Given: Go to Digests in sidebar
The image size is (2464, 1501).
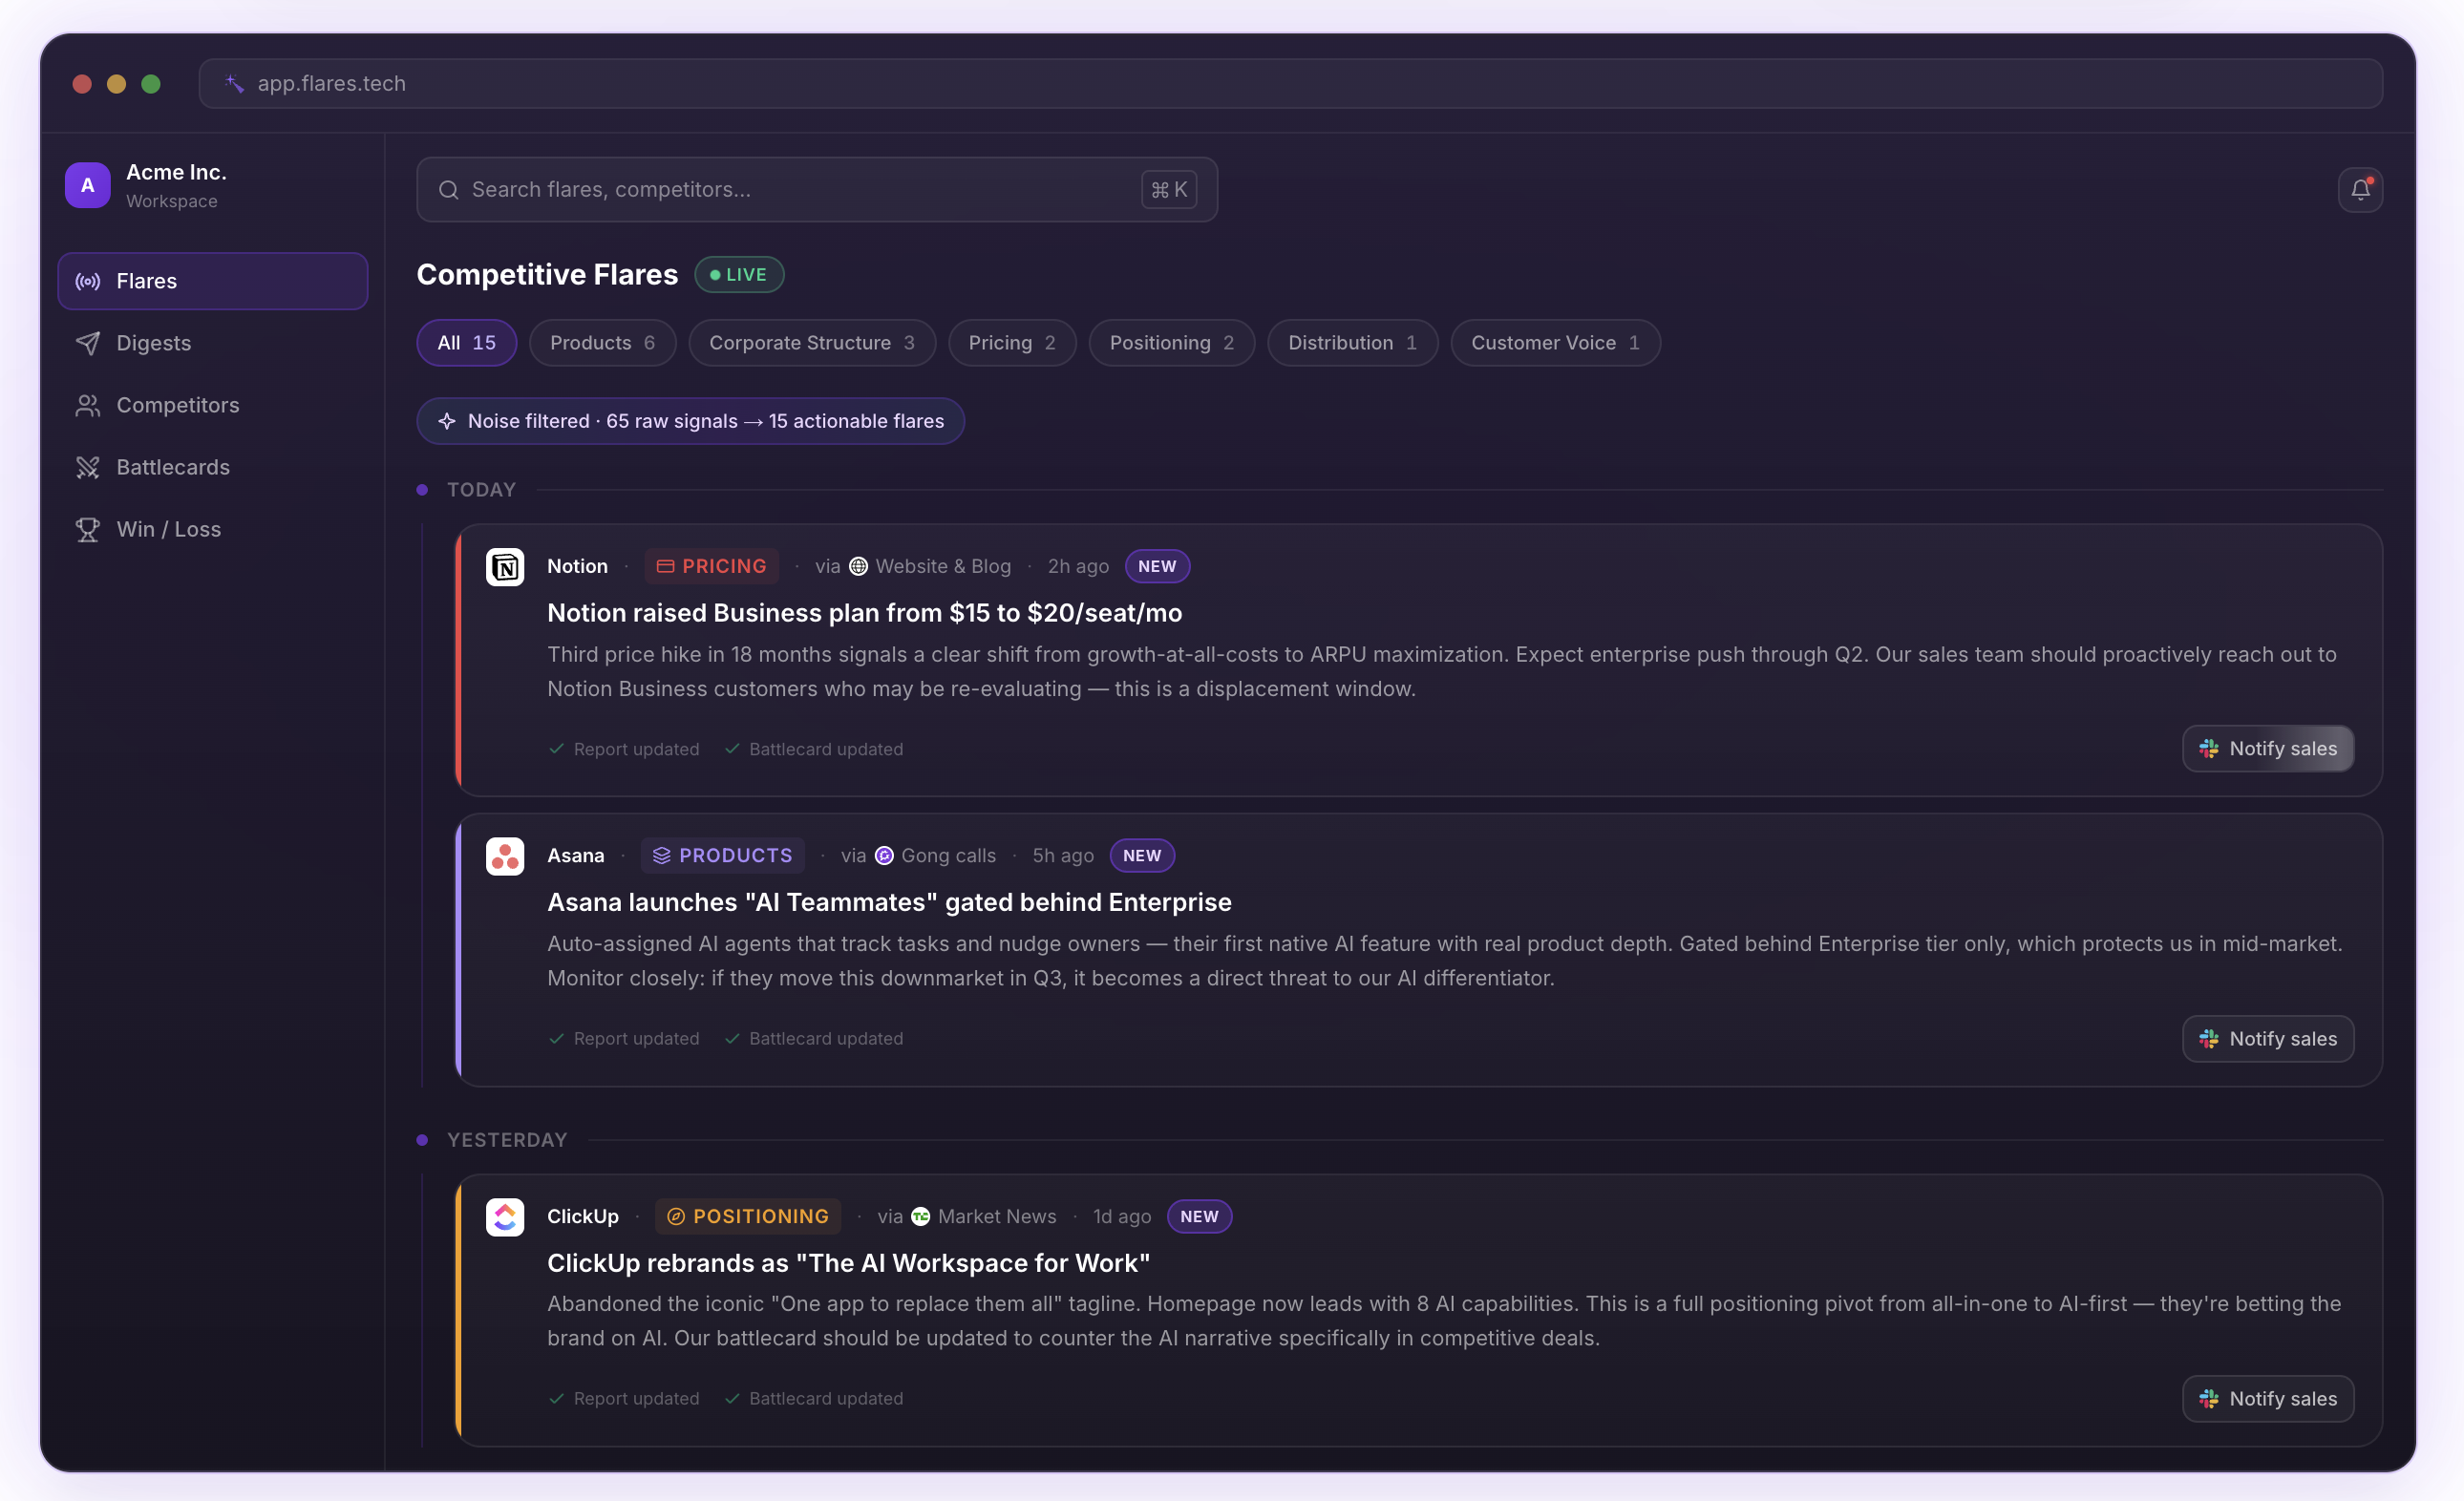Looking at the screenshot, I should tap(213, 343).
